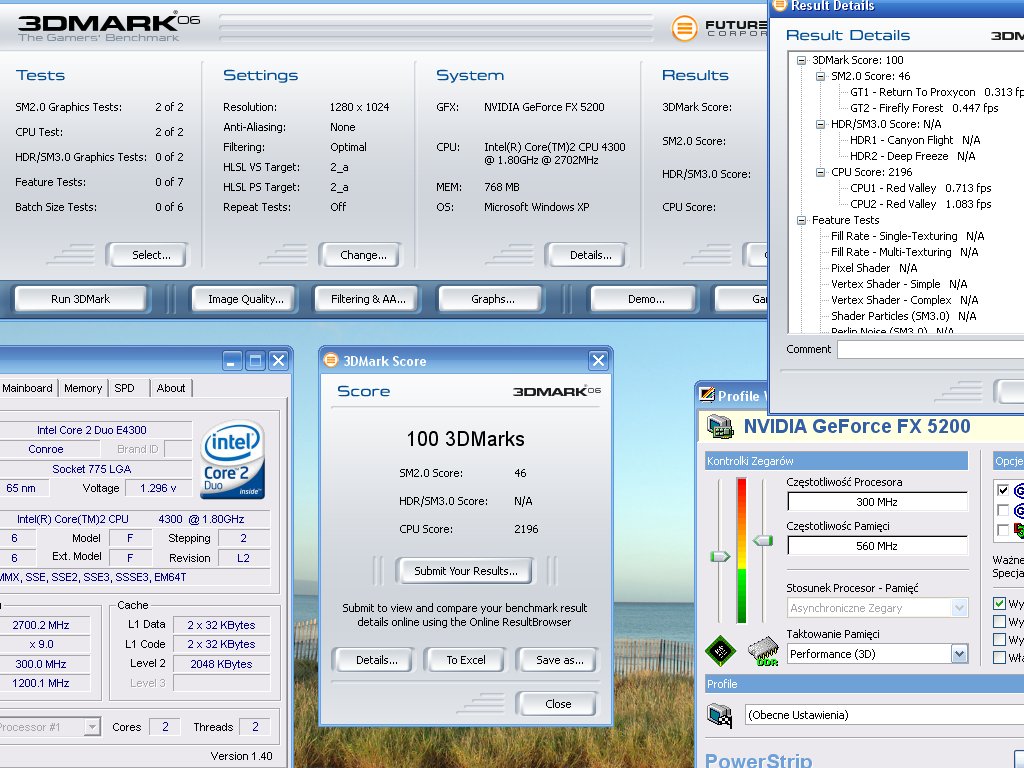
Task: Click Run 3DMark button
Action: tap(81, 299)
